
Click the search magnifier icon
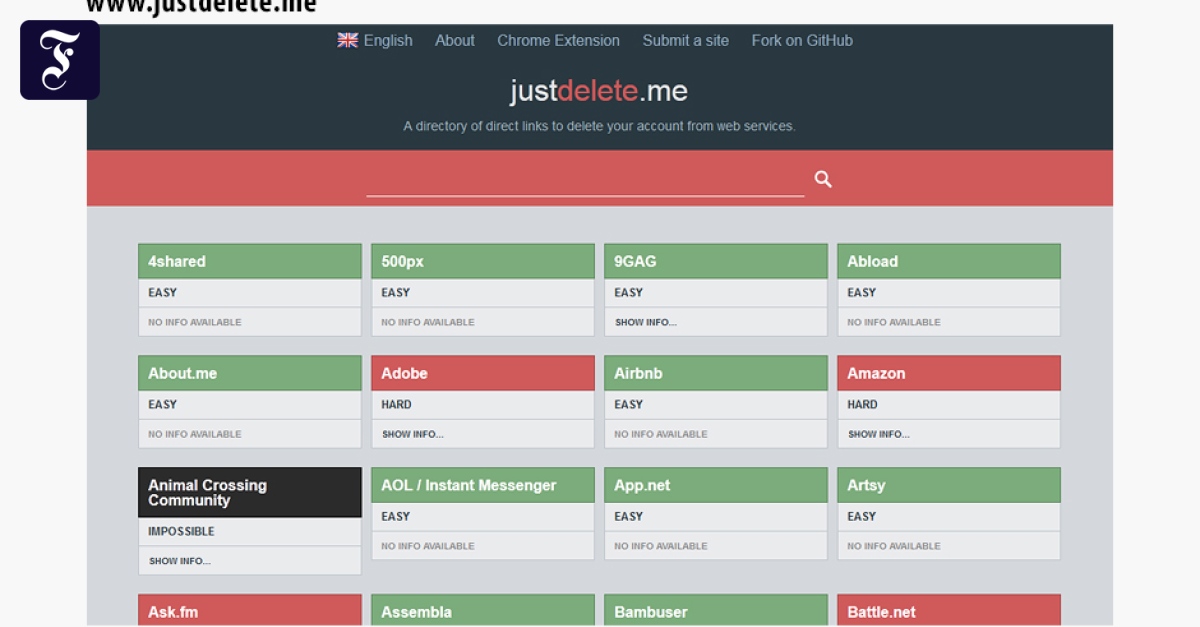click(x=823, y=179)
